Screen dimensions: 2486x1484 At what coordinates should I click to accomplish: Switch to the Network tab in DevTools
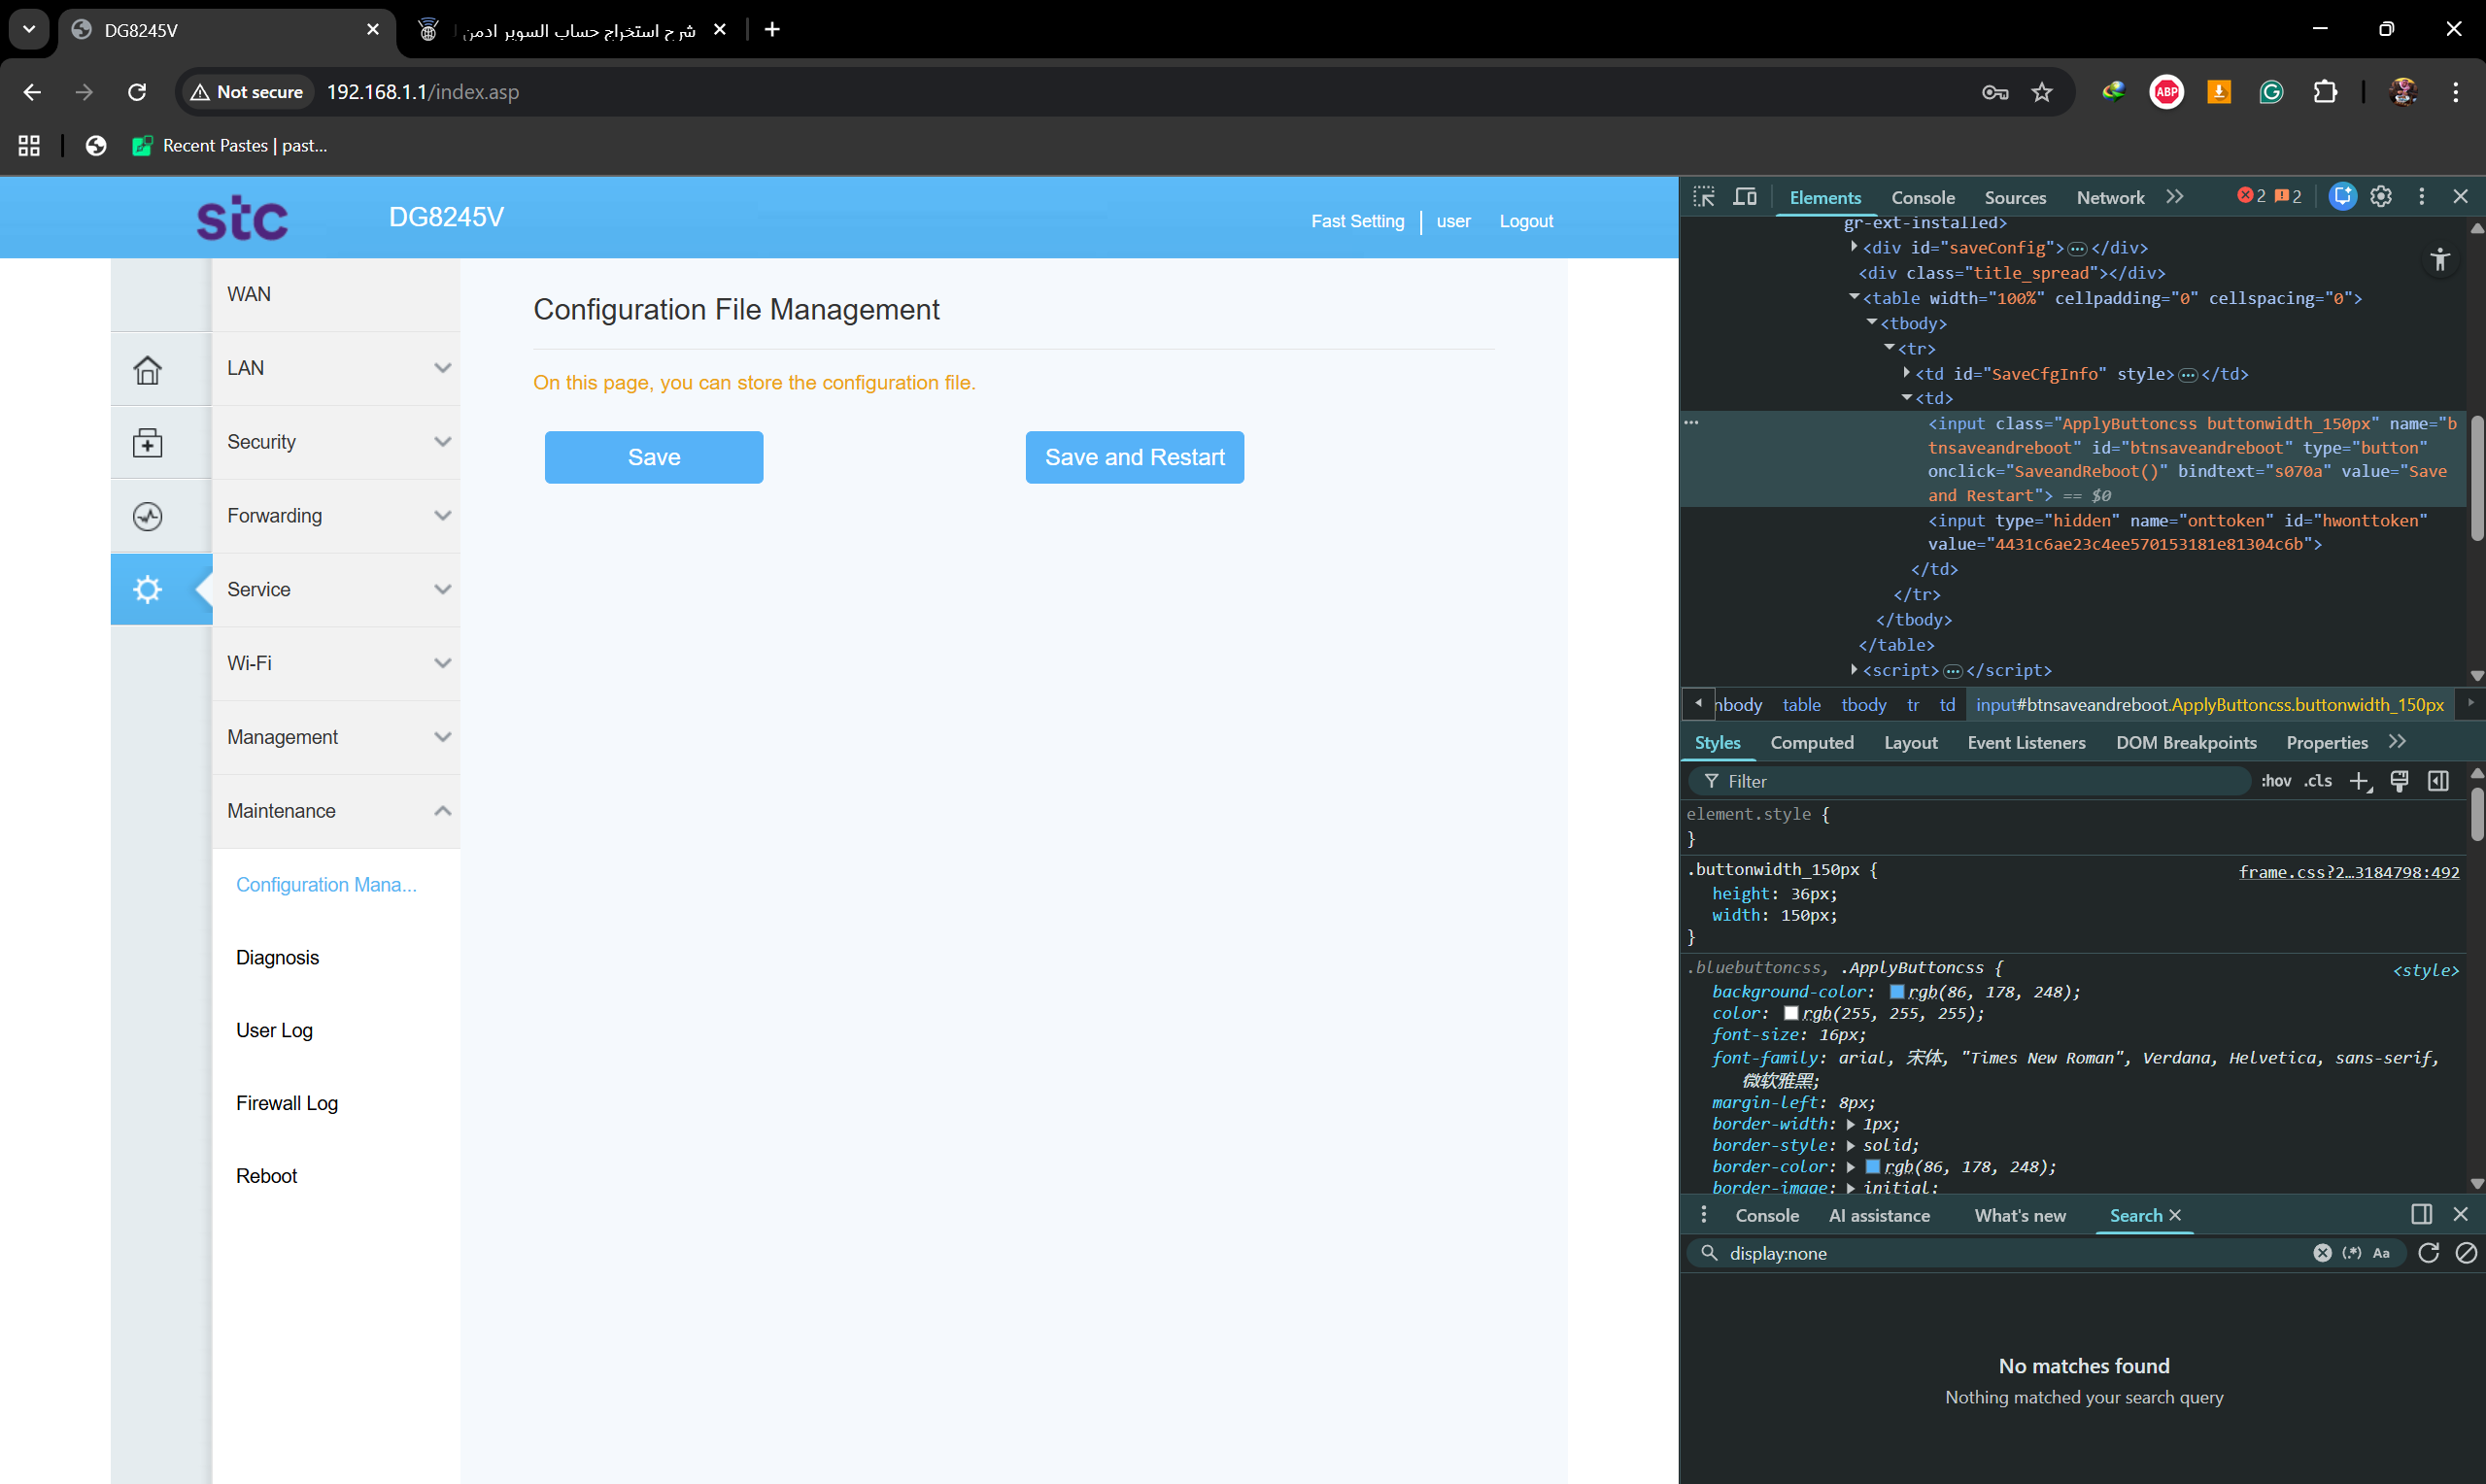2110,198
